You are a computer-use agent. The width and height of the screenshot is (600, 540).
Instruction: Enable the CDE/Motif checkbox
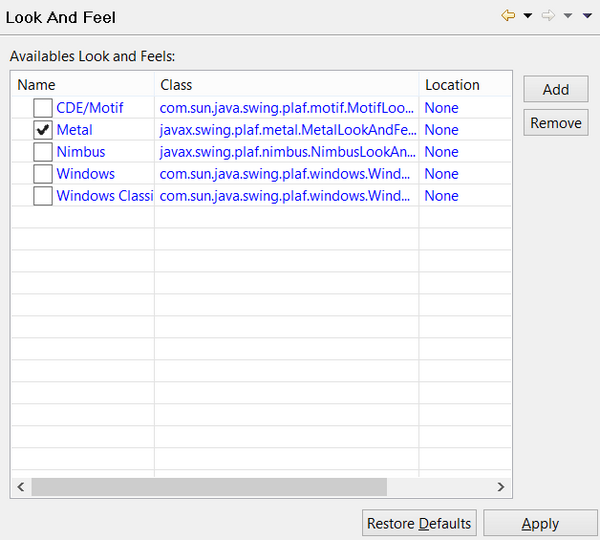point(43,108)
